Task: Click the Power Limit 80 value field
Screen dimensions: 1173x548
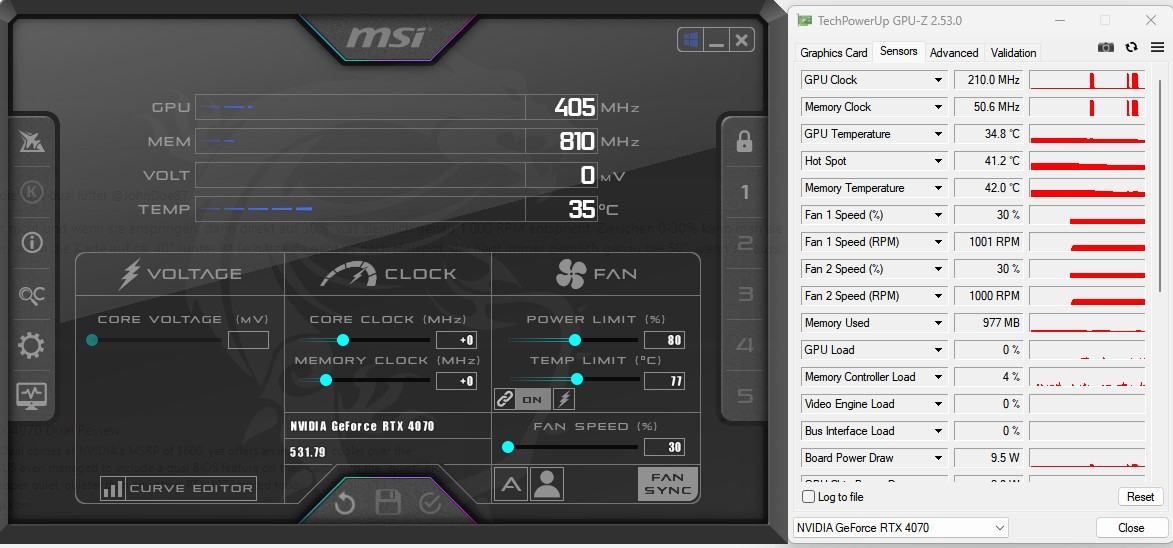Action: tap(664, 340)
